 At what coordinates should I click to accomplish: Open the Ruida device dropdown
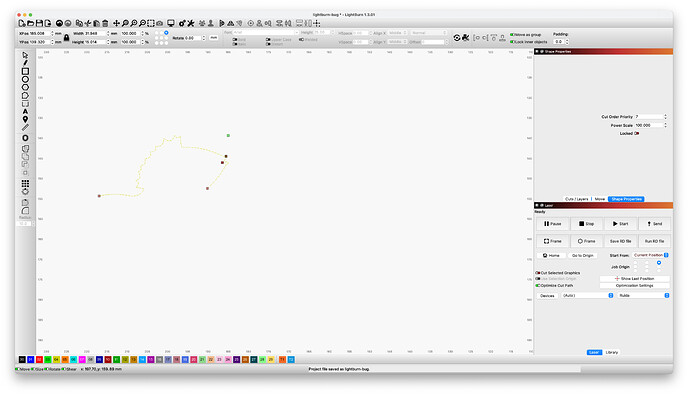coord(644,296)
